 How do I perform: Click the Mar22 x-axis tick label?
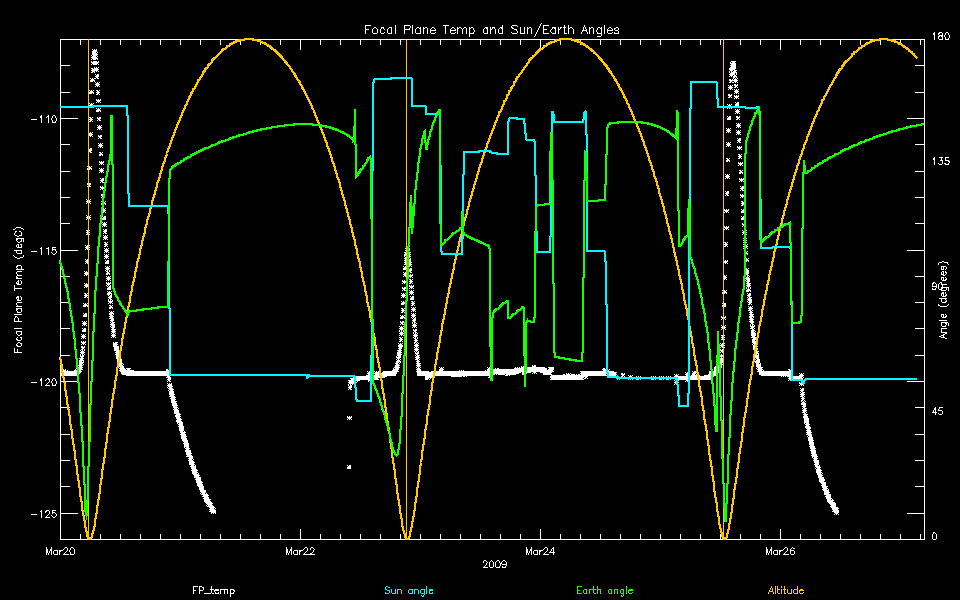click(x=300, y=551)
